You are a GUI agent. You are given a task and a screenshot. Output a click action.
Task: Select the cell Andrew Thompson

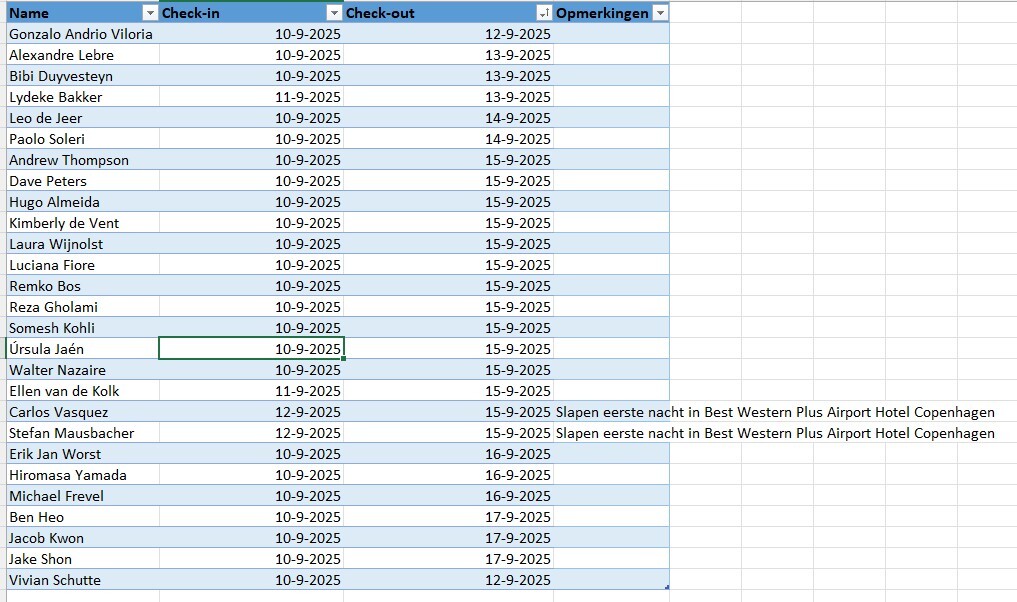coord(82,160)
